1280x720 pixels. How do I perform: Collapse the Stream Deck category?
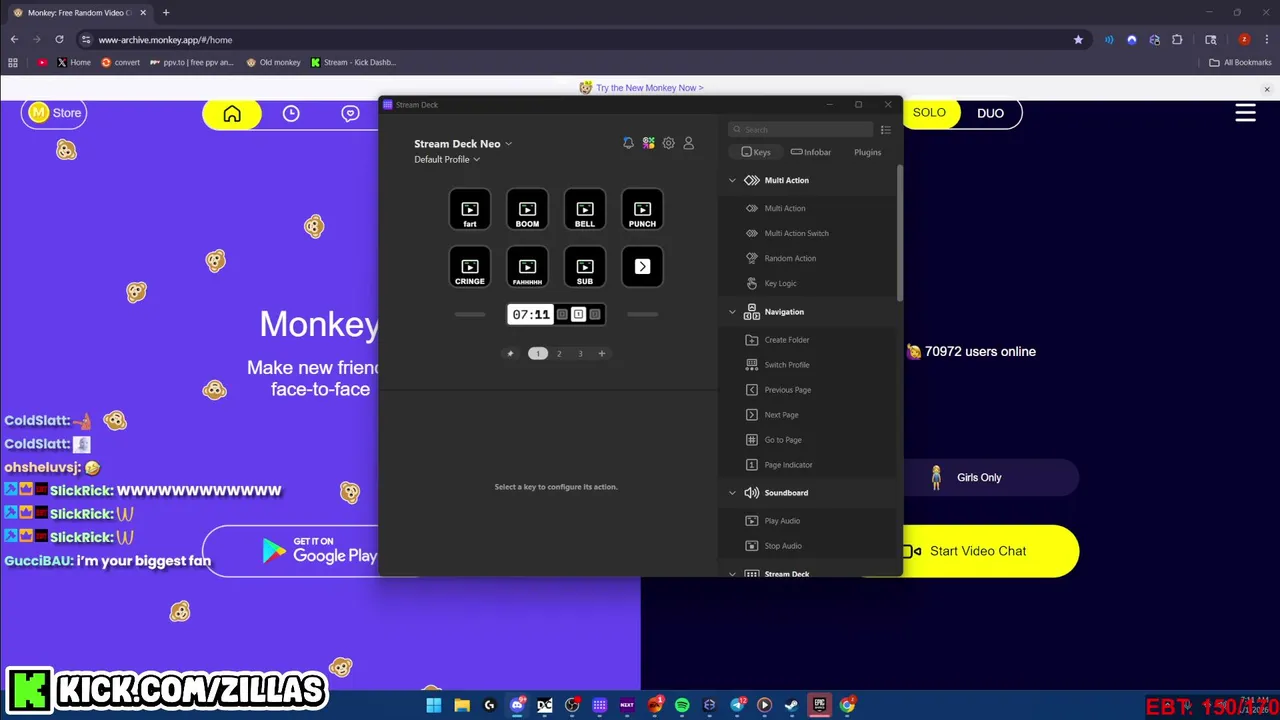(732, 574)
